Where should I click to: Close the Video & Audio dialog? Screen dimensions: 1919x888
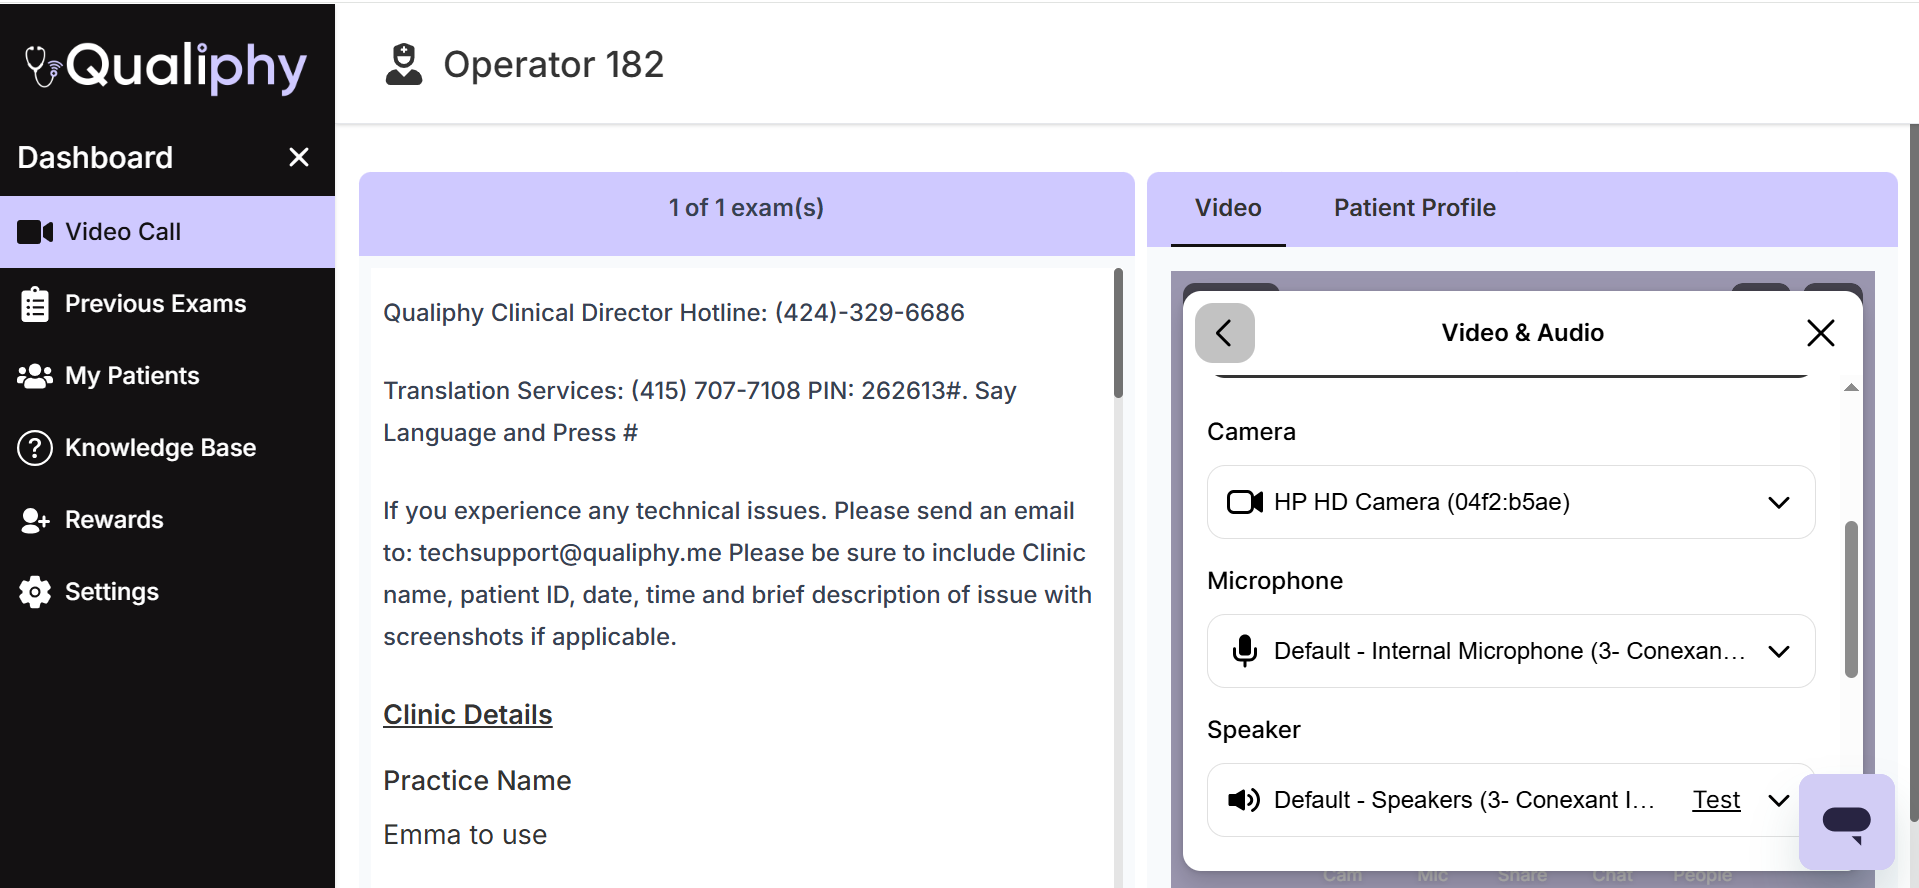tap(1820, 333)
